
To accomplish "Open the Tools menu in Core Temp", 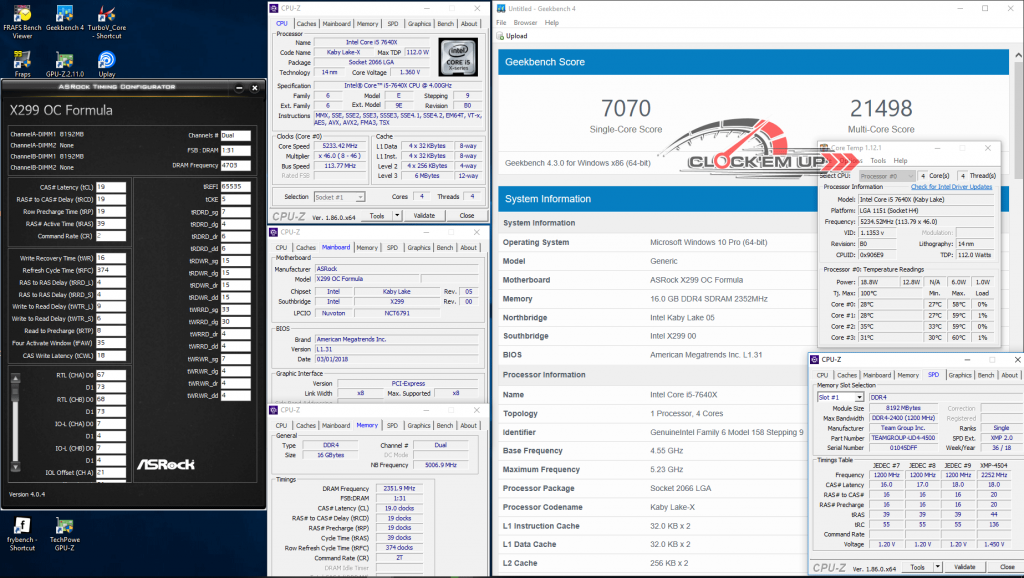I will click(878, 160).
